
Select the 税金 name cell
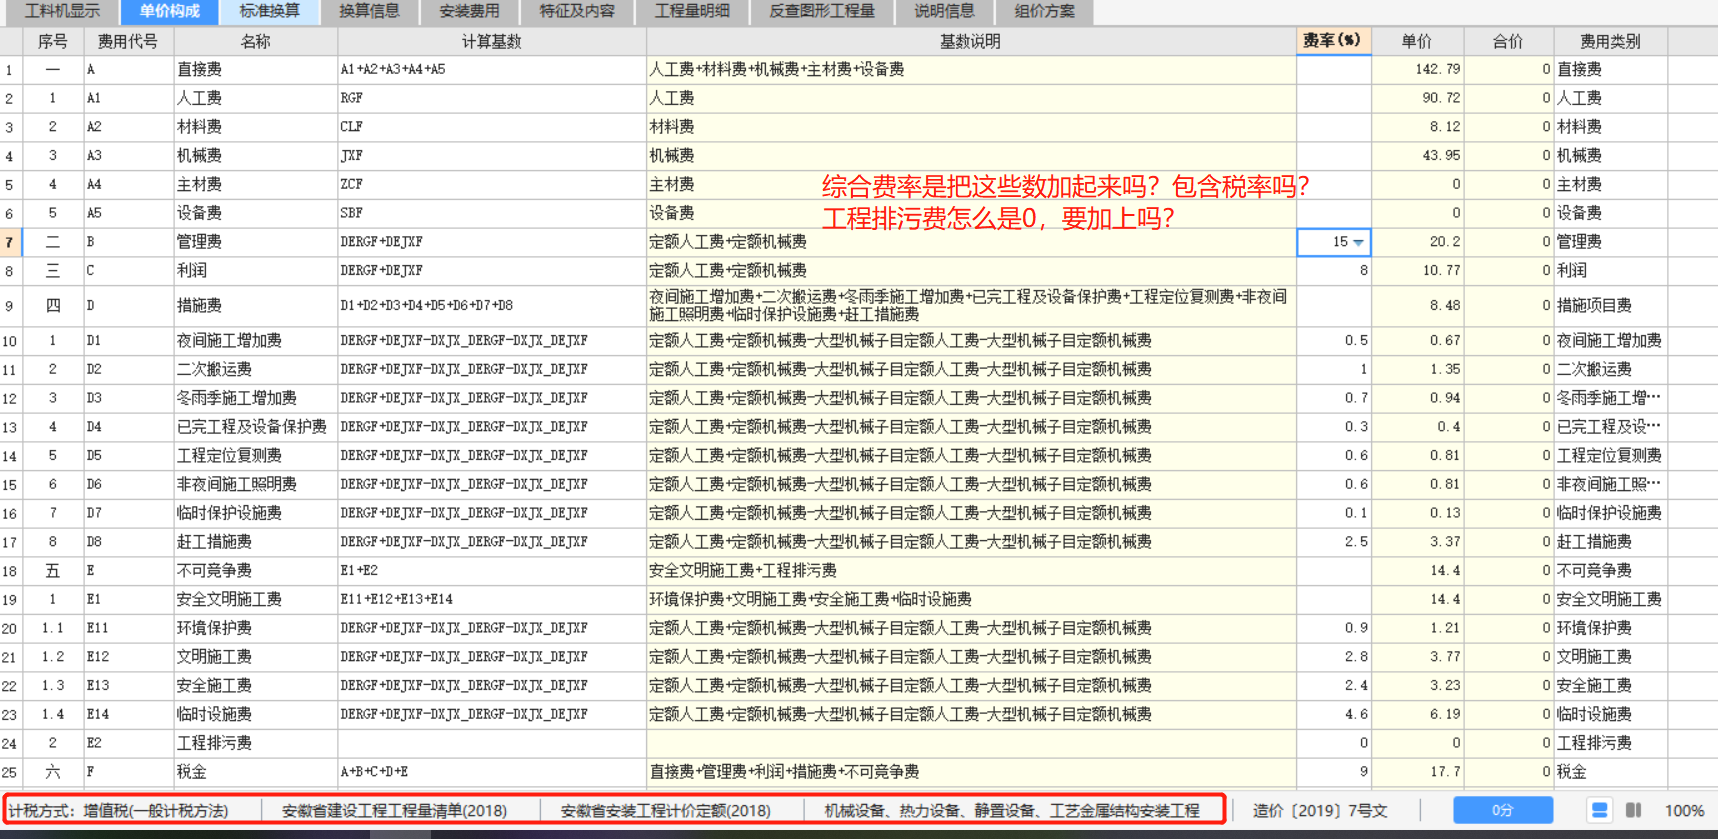coord(256,772)
